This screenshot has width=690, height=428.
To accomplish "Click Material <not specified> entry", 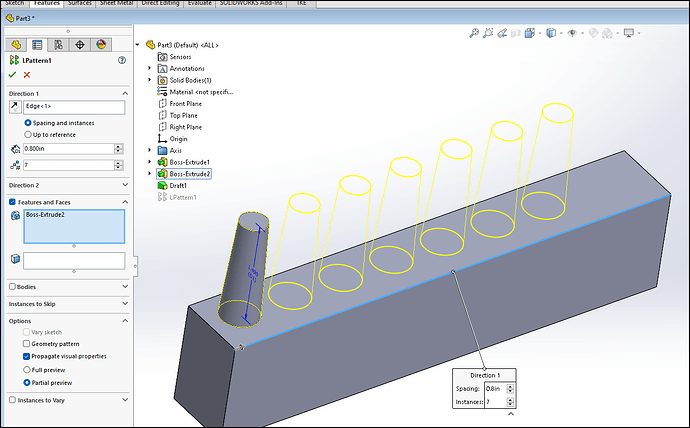I will coord(201,92).
